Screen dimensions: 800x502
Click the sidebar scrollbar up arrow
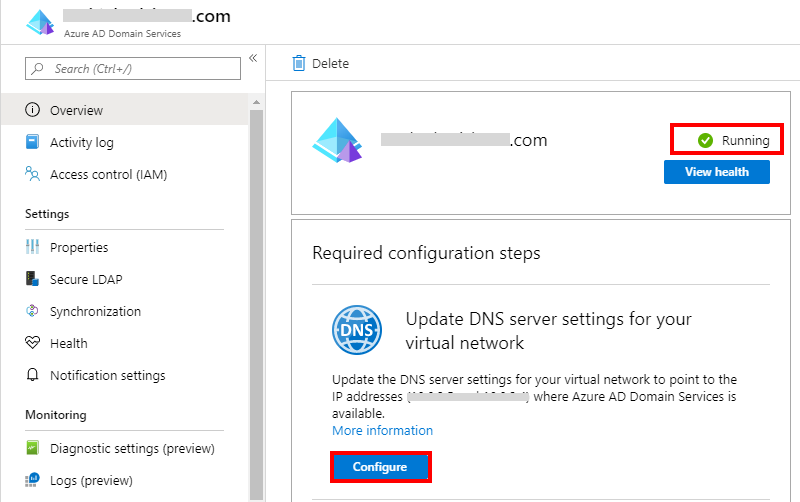(256, 102)
